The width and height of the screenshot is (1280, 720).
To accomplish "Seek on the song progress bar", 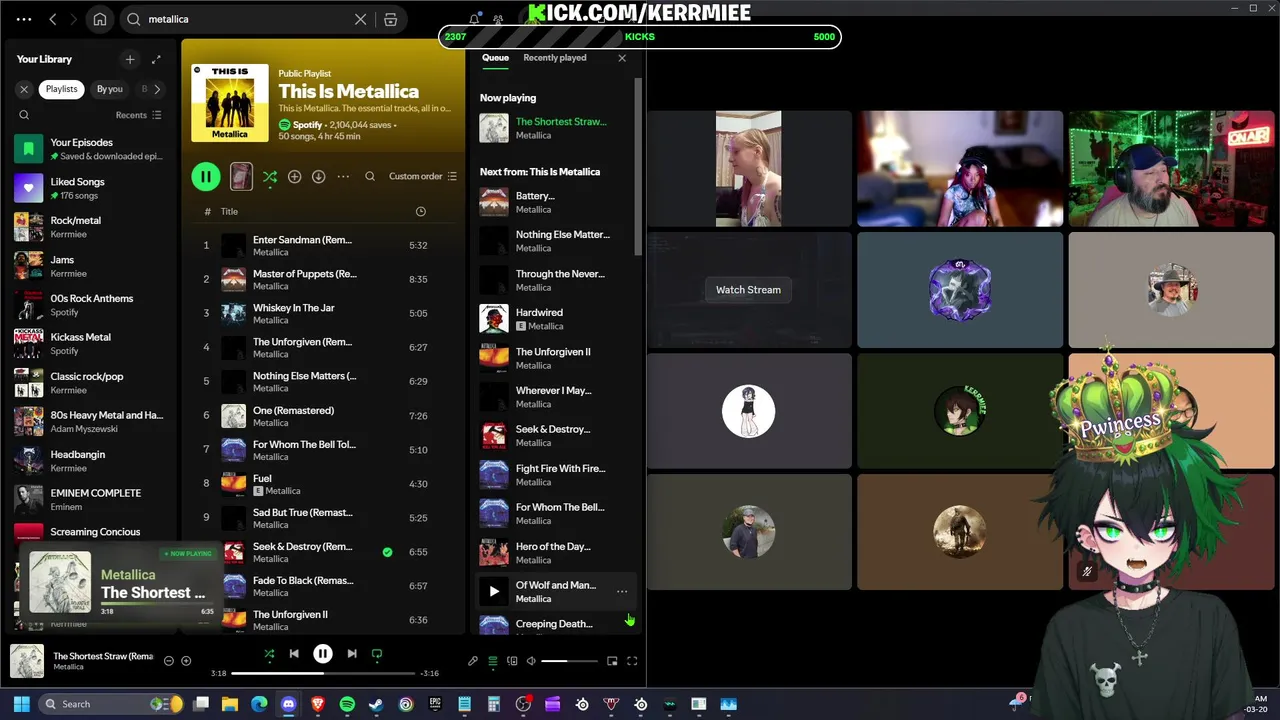I will [x=323, y=673].
